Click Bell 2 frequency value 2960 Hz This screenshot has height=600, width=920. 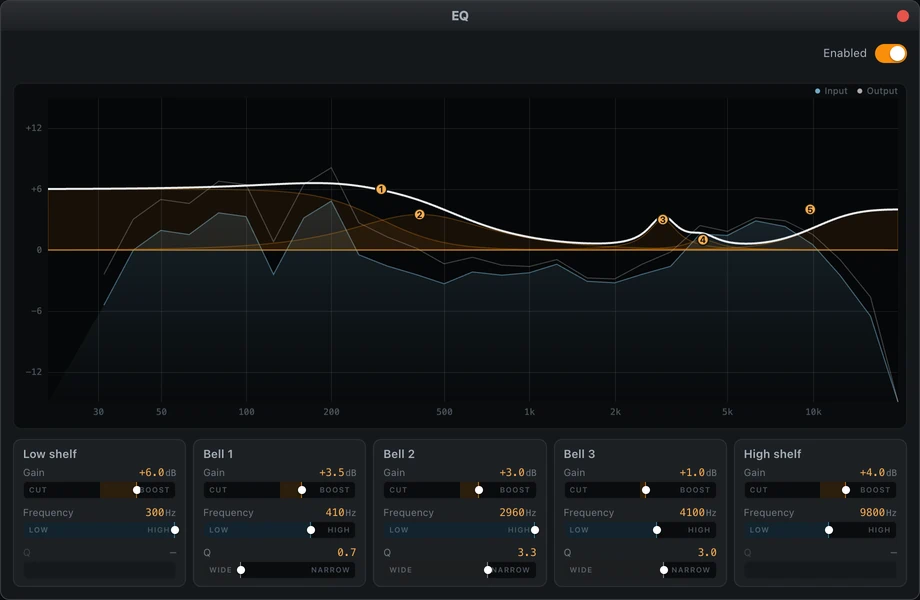(x=518, y=512)
